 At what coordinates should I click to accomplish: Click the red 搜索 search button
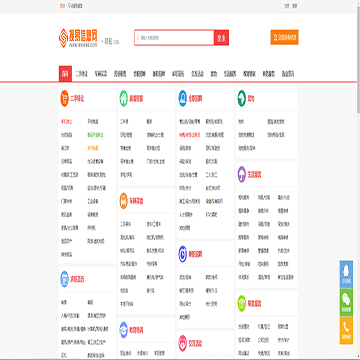click(x=221, y=38)
